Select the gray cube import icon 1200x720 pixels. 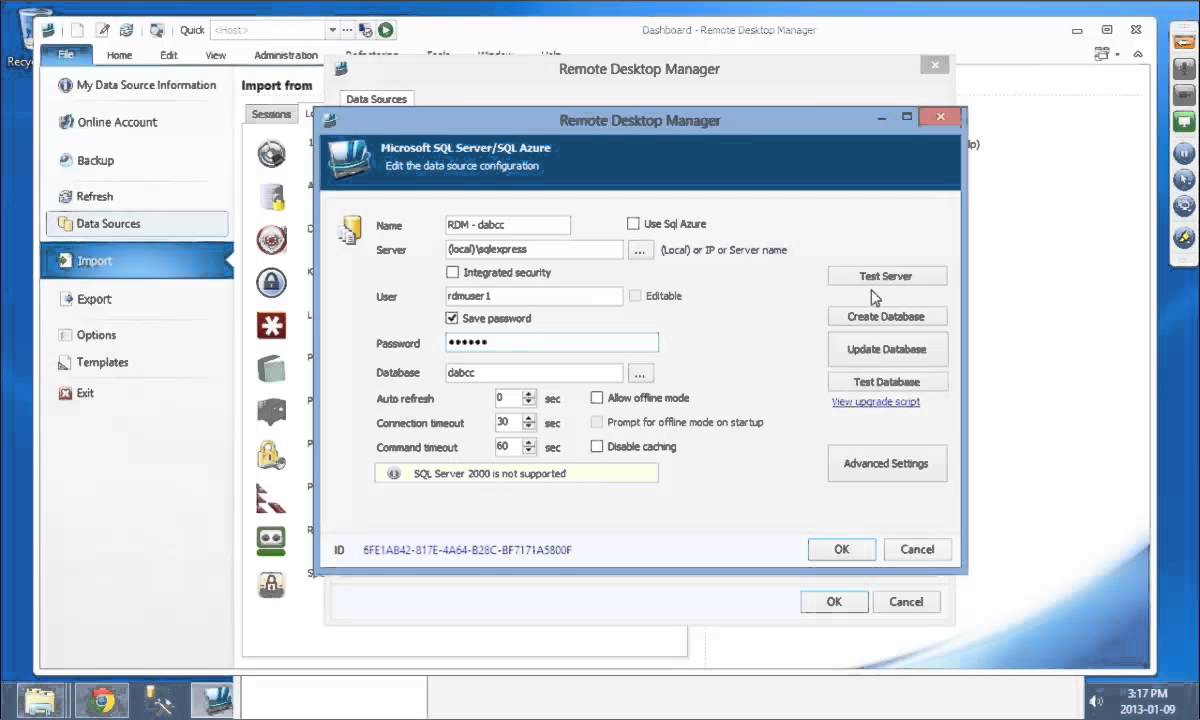click(x=271, y=368)
